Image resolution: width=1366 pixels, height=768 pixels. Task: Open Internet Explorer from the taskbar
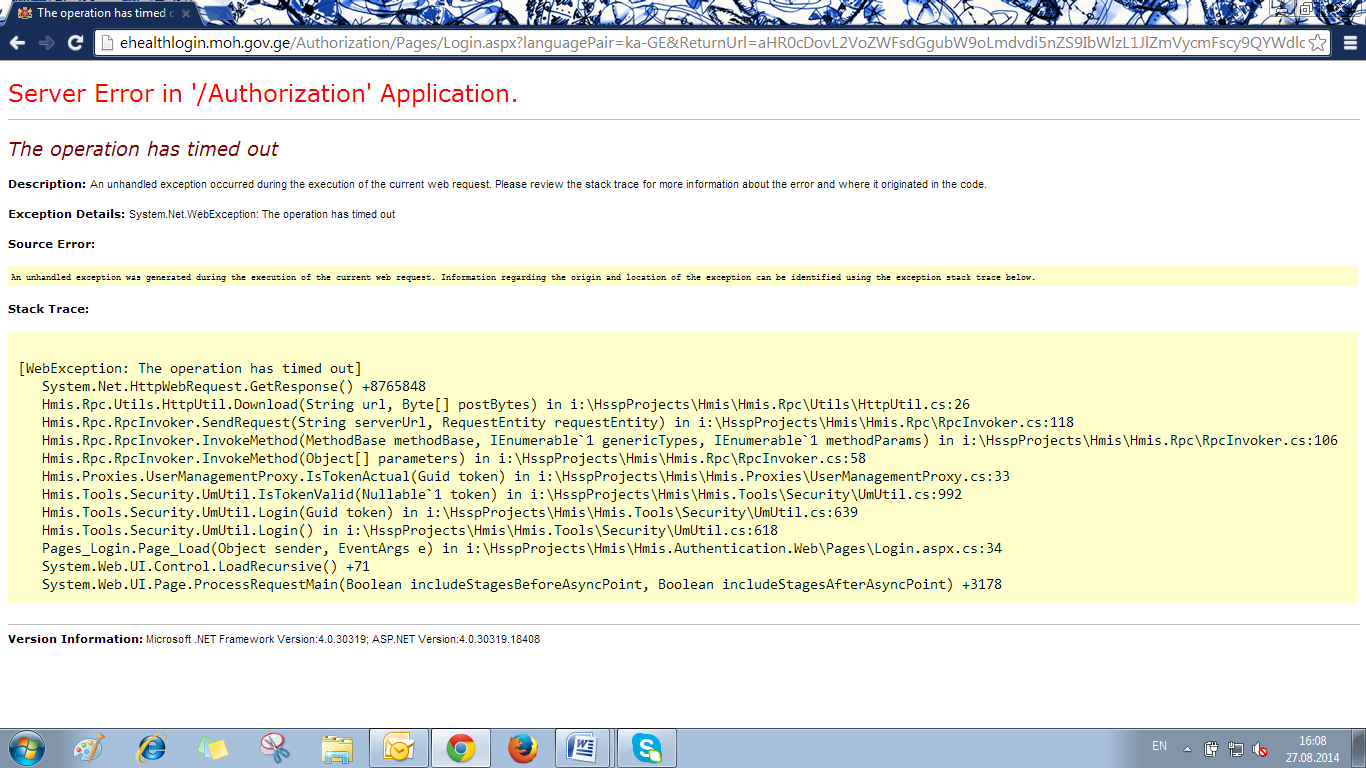click(x=151, y=748)
